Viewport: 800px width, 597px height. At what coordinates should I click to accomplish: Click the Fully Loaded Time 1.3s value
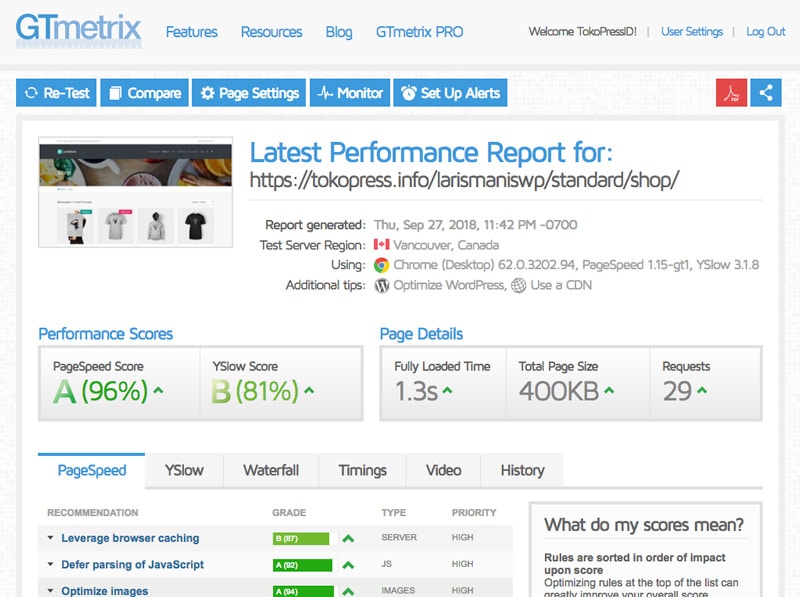pyautogui.click(x=416, y=391)
